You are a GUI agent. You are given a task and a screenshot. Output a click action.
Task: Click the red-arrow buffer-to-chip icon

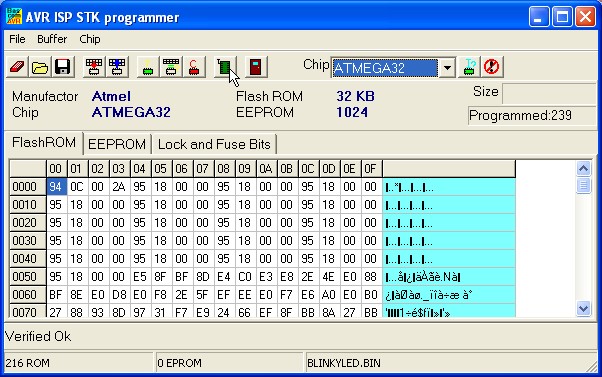[94, 67]
